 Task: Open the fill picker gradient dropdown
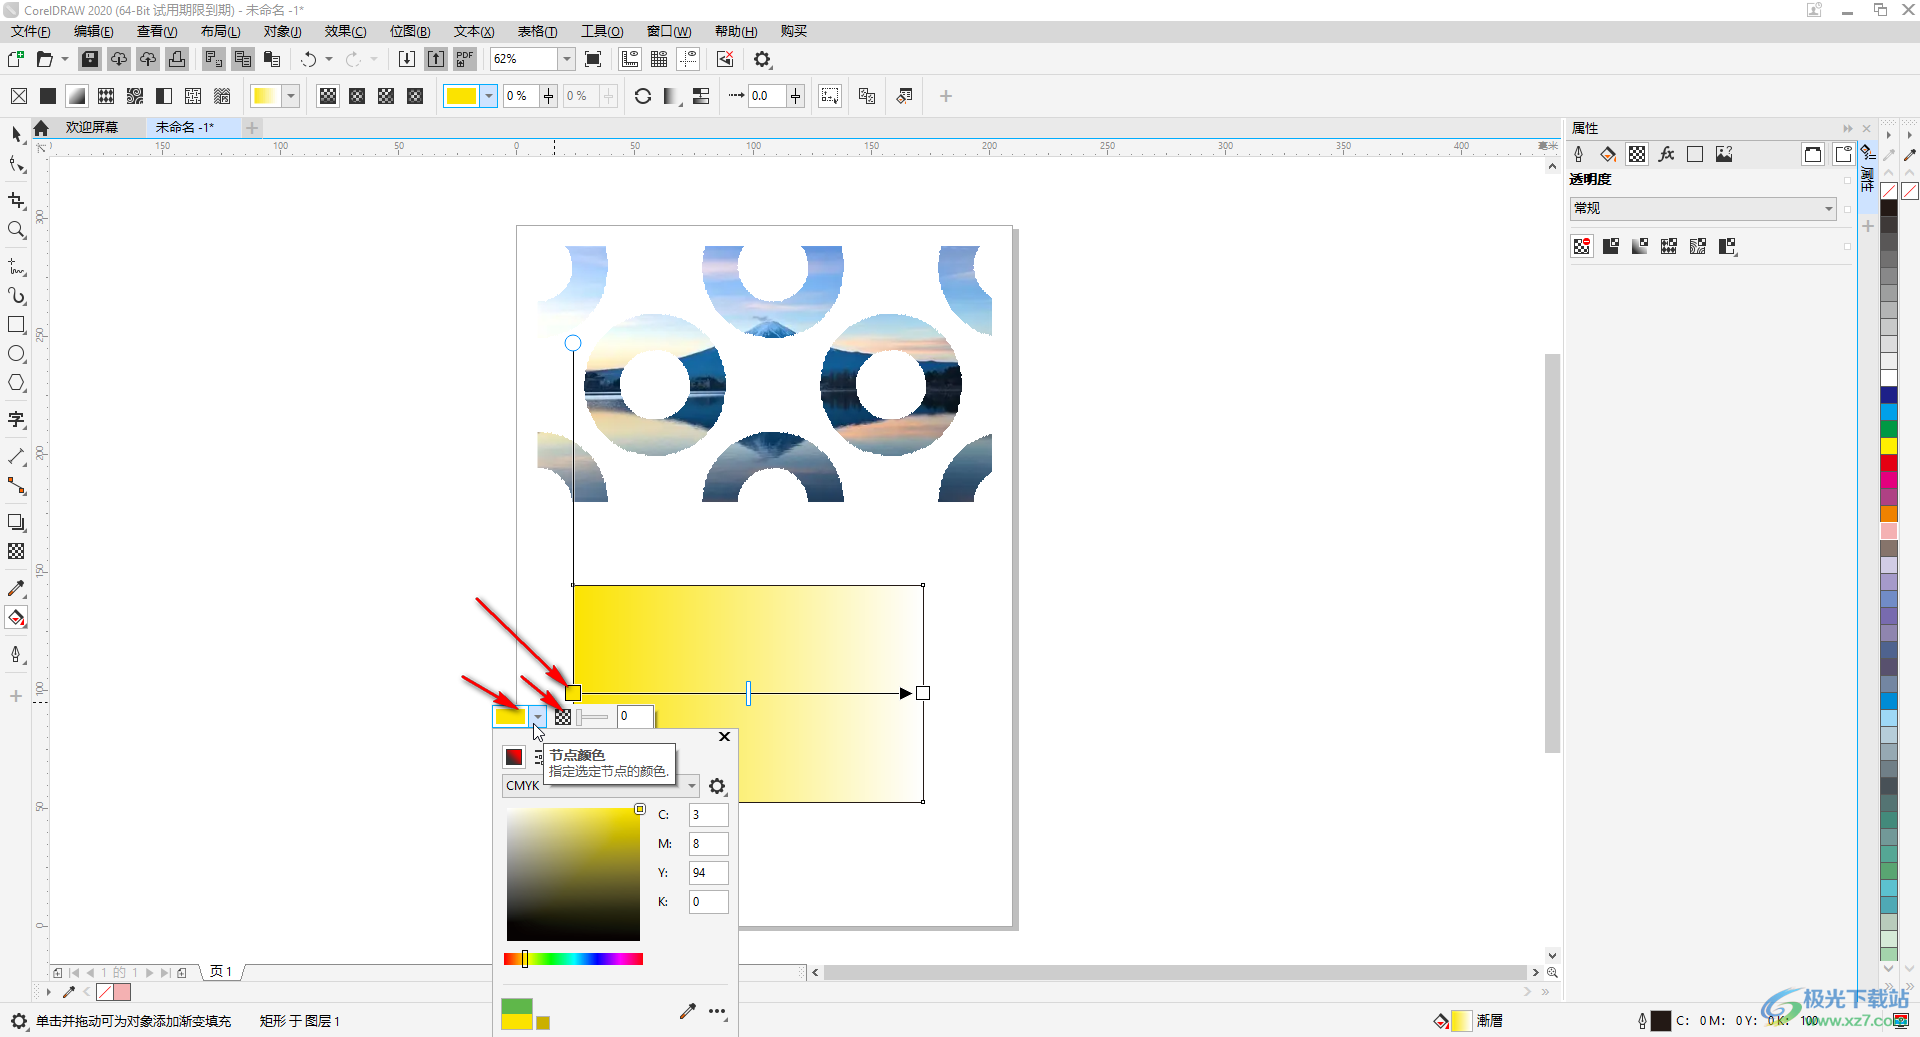(x=290, y=96)
